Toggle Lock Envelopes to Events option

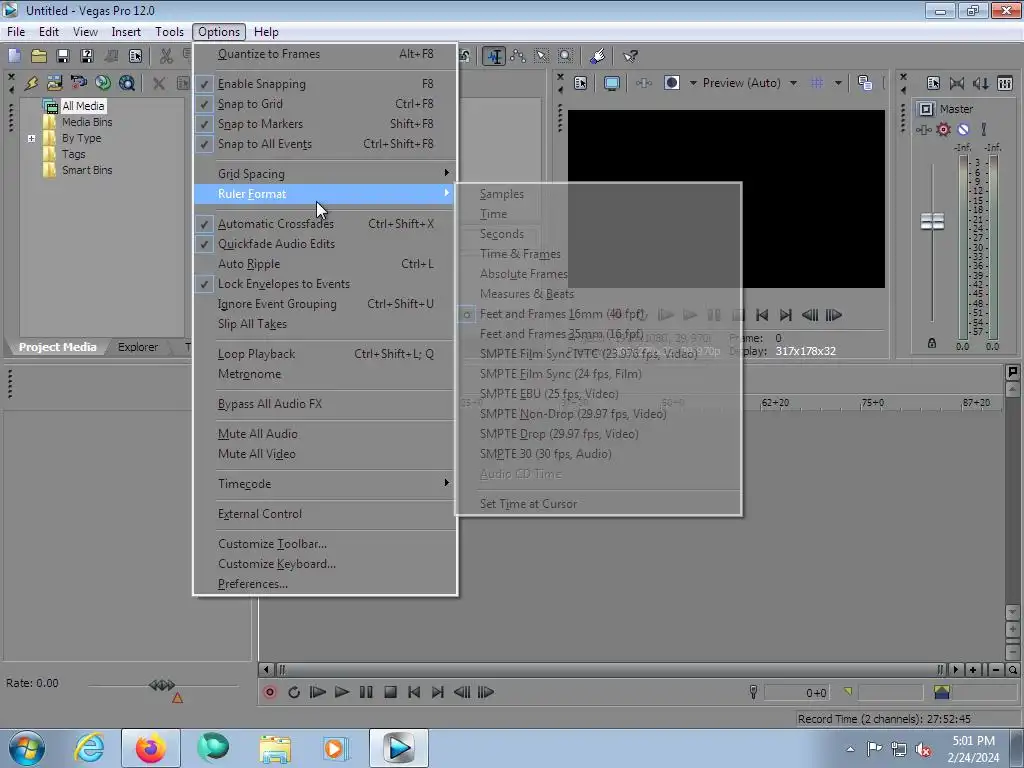click(x=325, y=284)
